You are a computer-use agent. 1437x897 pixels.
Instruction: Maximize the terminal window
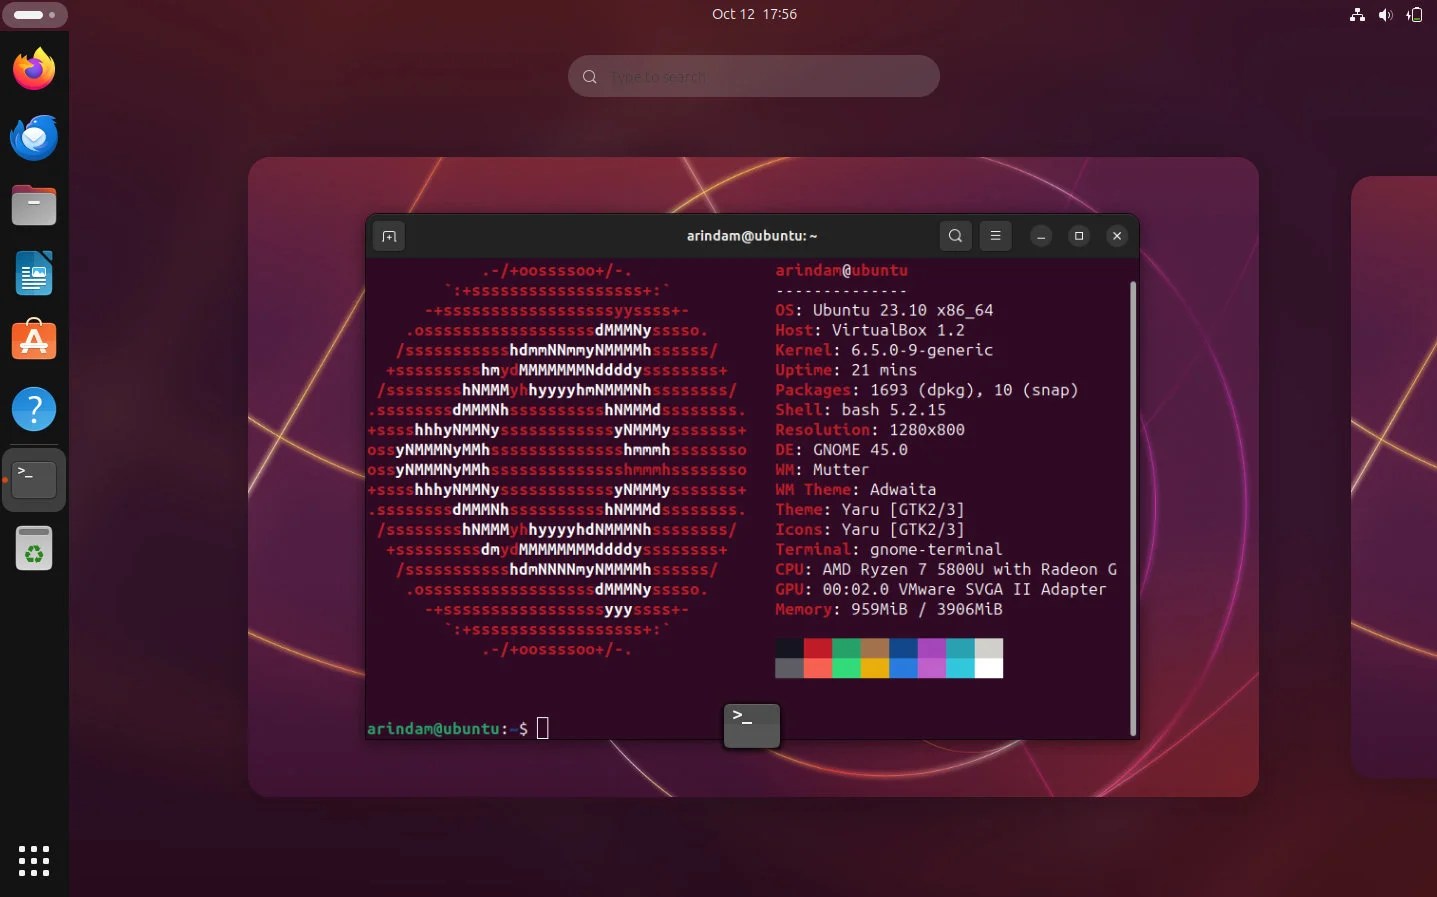point(1079,236)
